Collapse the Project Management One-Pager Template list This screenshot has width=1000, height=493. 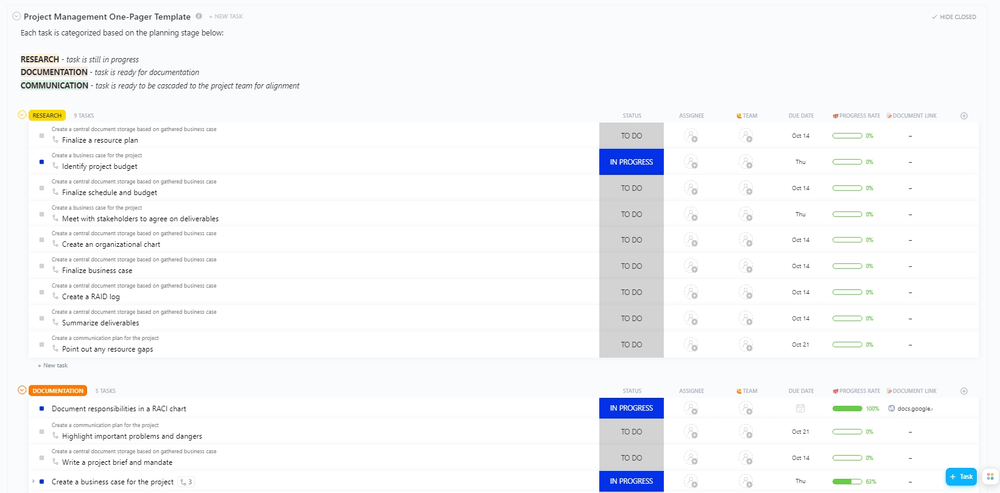(17, 17)
